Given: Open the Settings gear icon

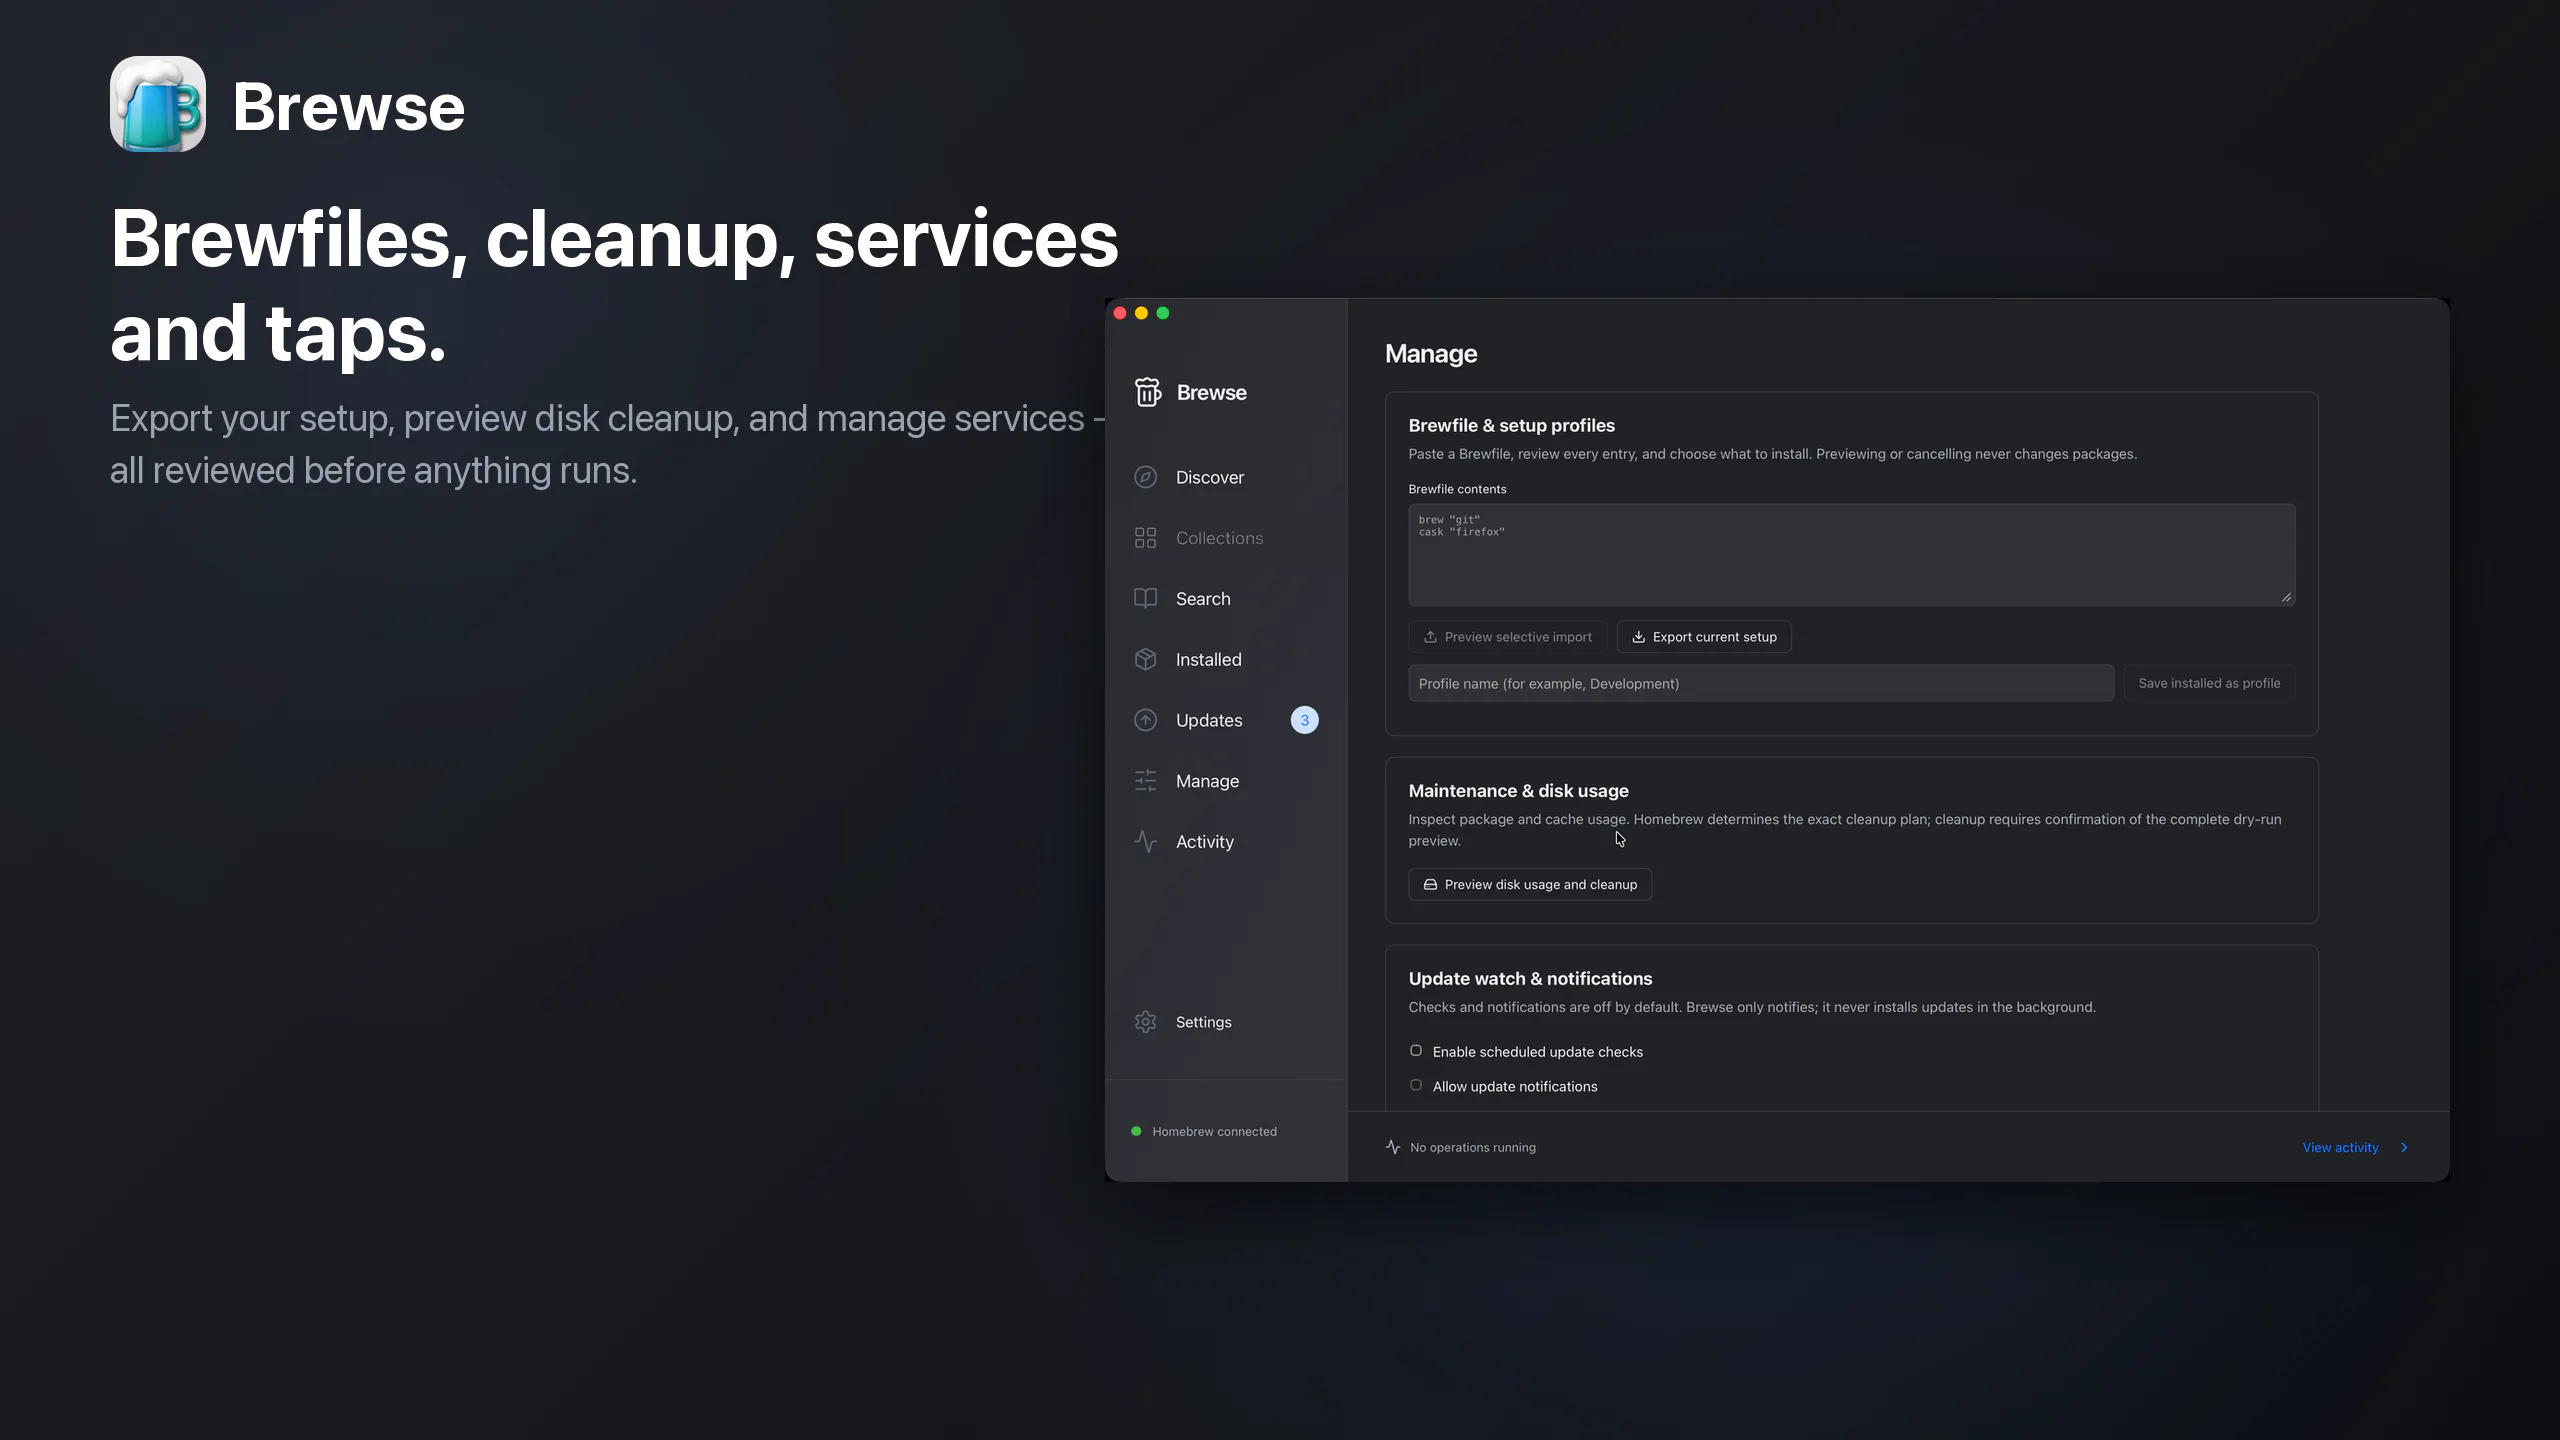Looking at the screenshot, I should click(x=1146, y=1022).
